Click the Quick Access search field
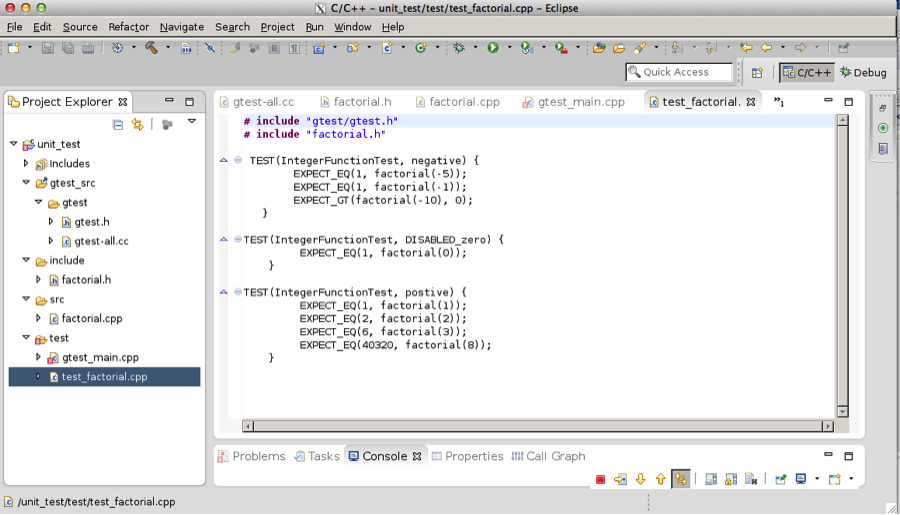Screen dimensions: 900x515 (679, 72)
